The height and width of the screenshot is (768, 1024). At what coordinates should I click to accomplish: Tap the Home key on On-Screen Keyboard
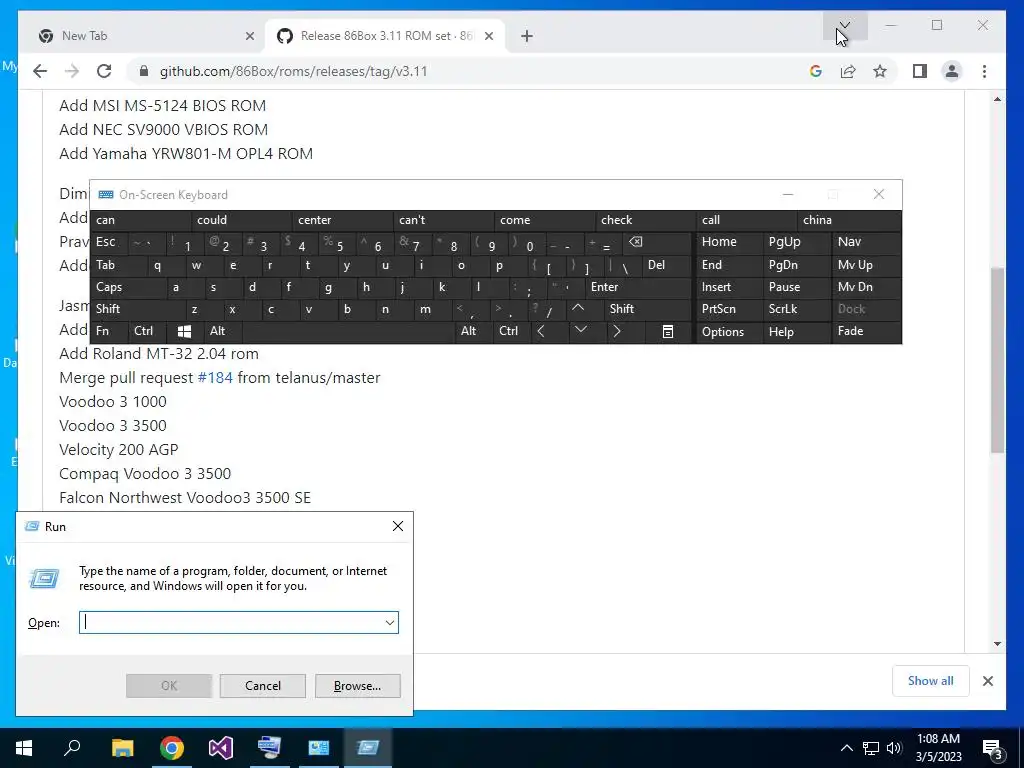click(729, 242)
